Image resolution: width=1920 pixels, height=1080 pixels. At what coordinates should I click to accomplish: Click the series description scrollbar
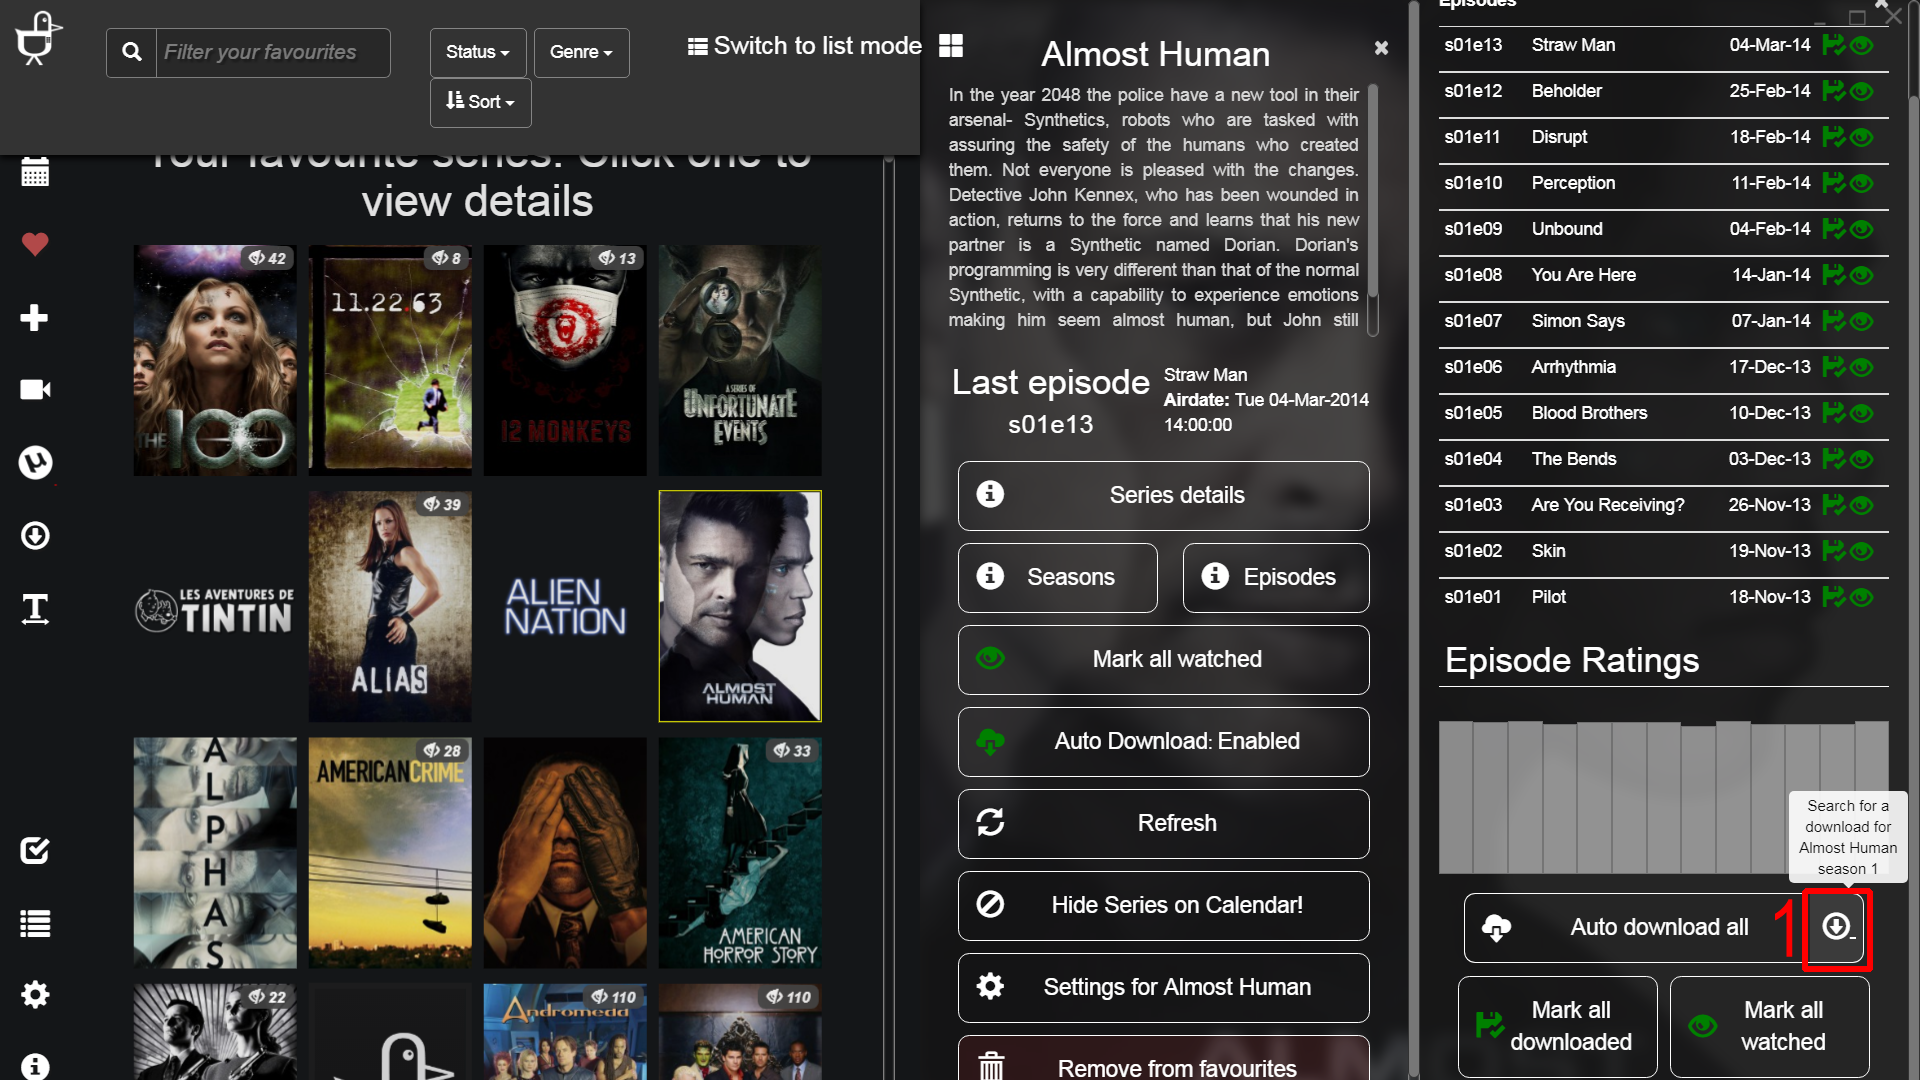(1373, 190)
